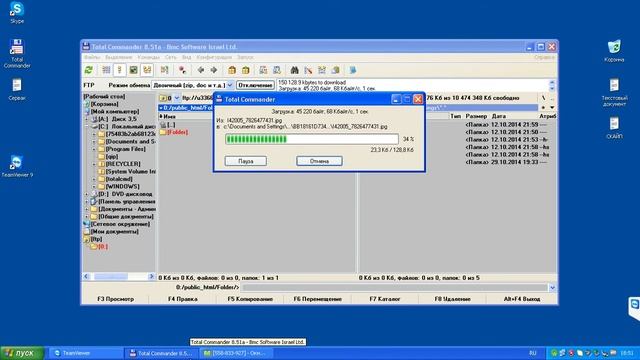Screen dimensions: 640x360
Task: Cancel the download with Отмена button
Action: pyautogui.click(x=319, y=161)
